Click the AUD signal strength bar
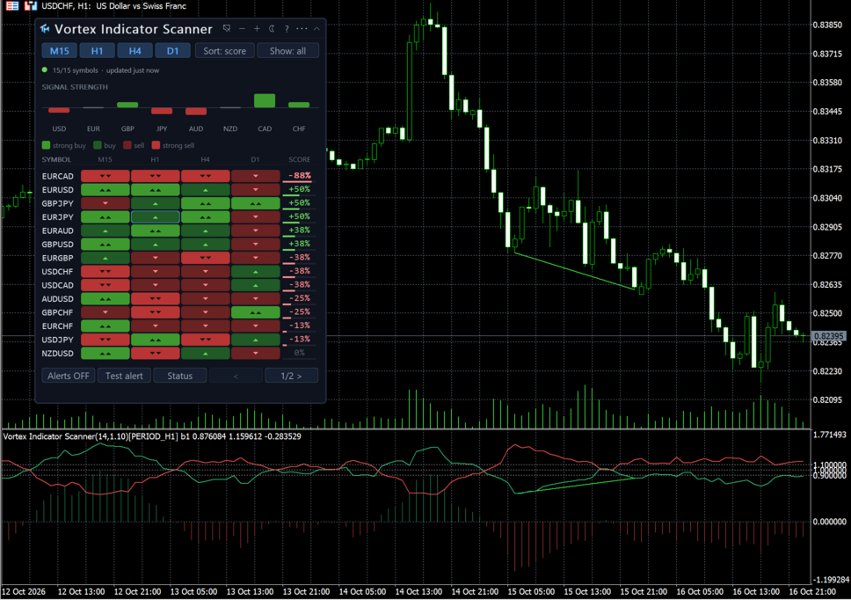851x600 pixels. coord(196,111)
